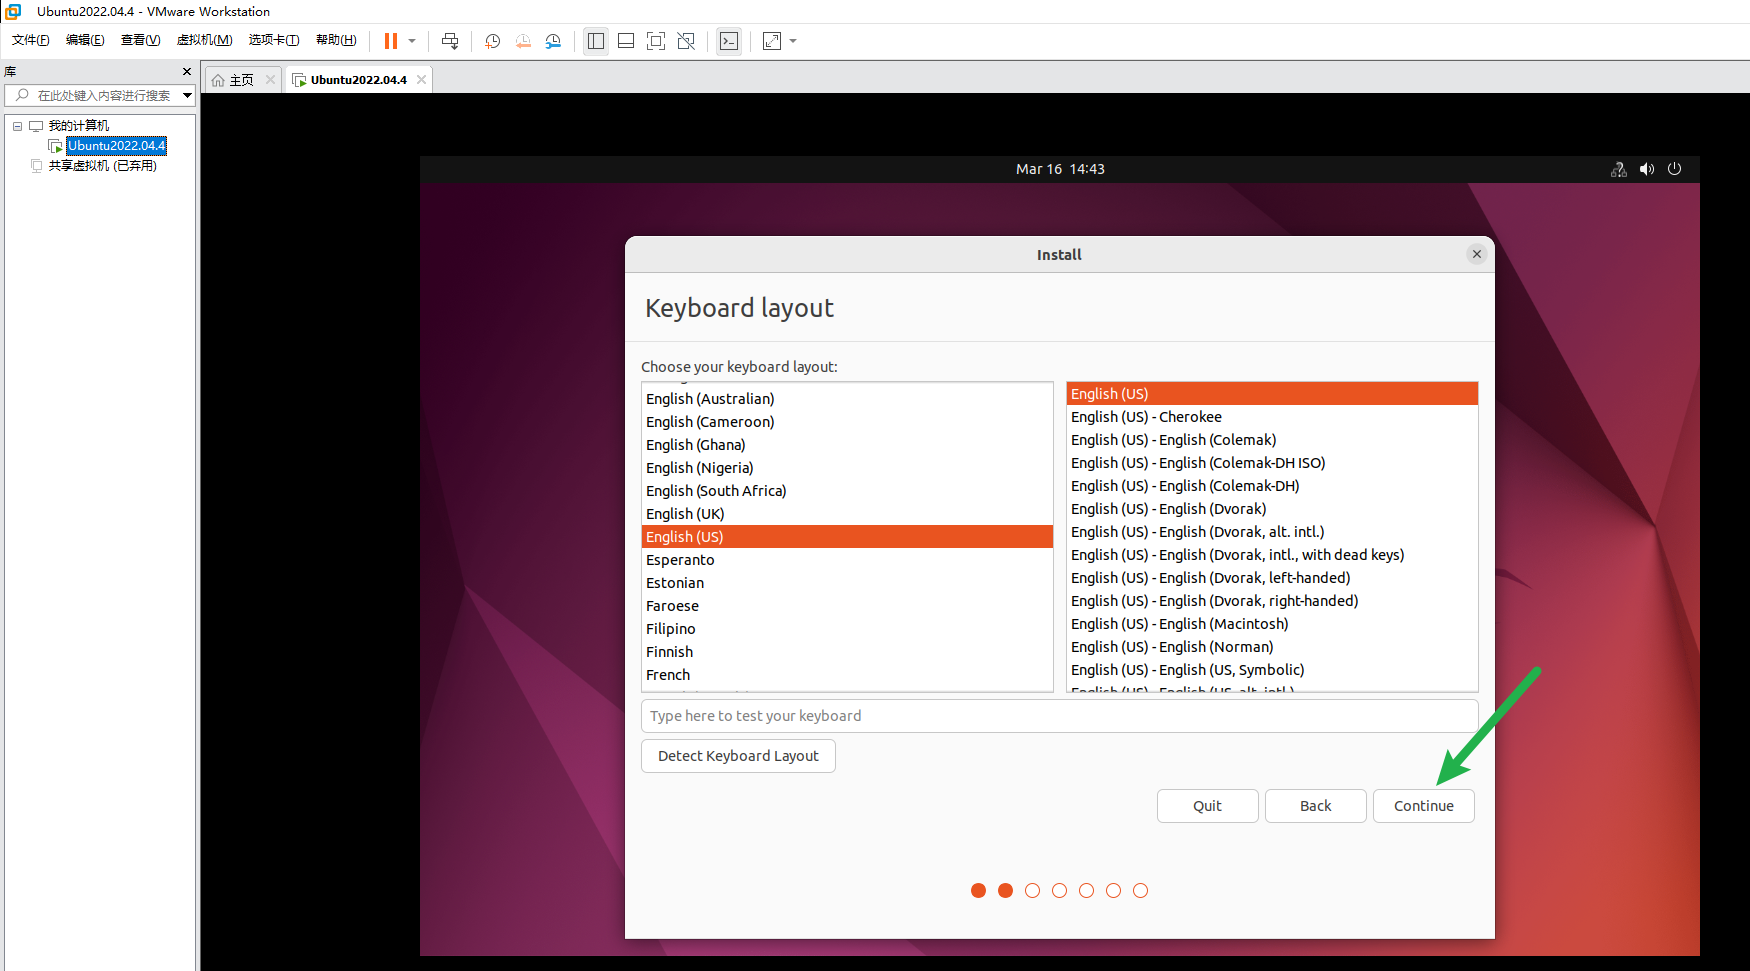Viewport: 1750px width, 971px height.
Task: Choose the Dvorak left-handed variant
Action: [x=1272, y=578]
